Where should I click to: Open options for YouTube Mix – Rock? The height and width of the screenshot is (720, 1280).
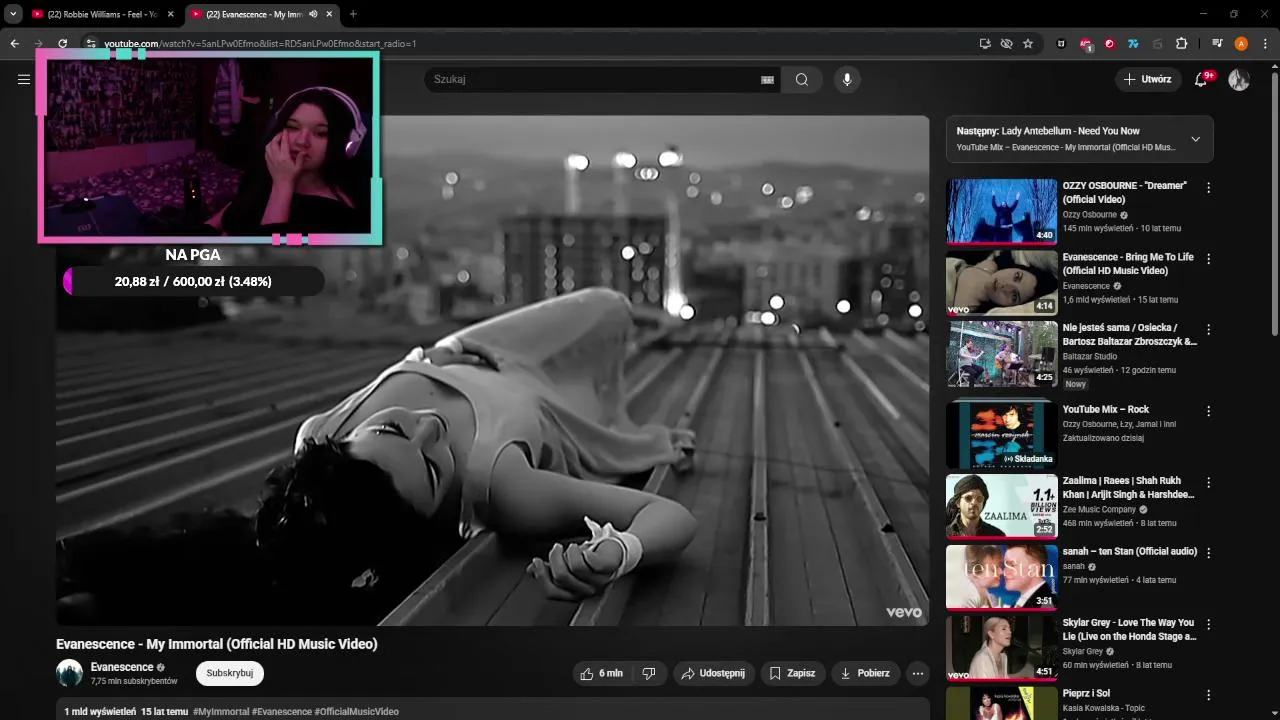click(x=1208, y=411)
